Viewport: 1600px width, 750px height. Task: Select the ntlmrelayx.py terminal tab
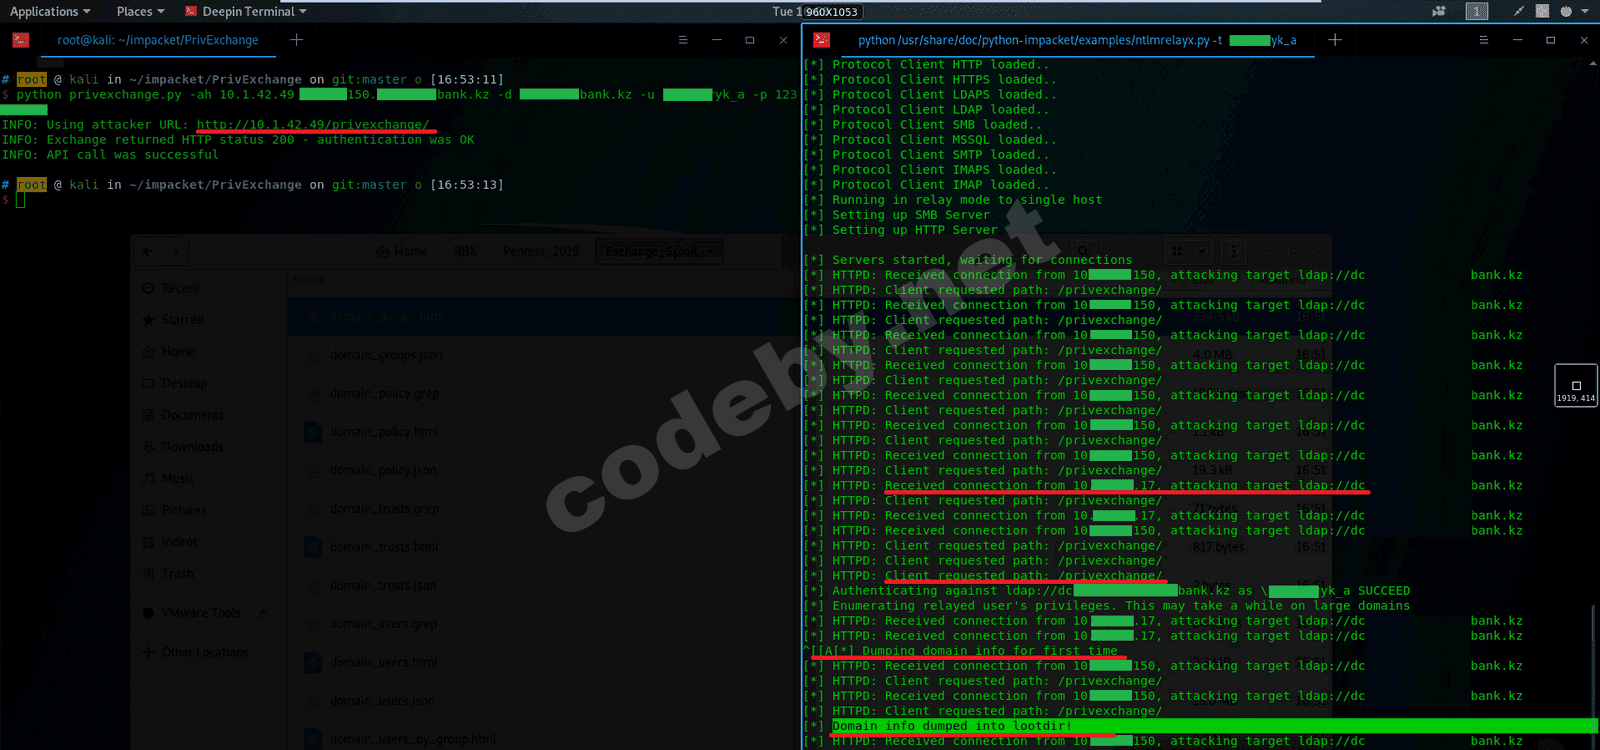pos(1077,40)
